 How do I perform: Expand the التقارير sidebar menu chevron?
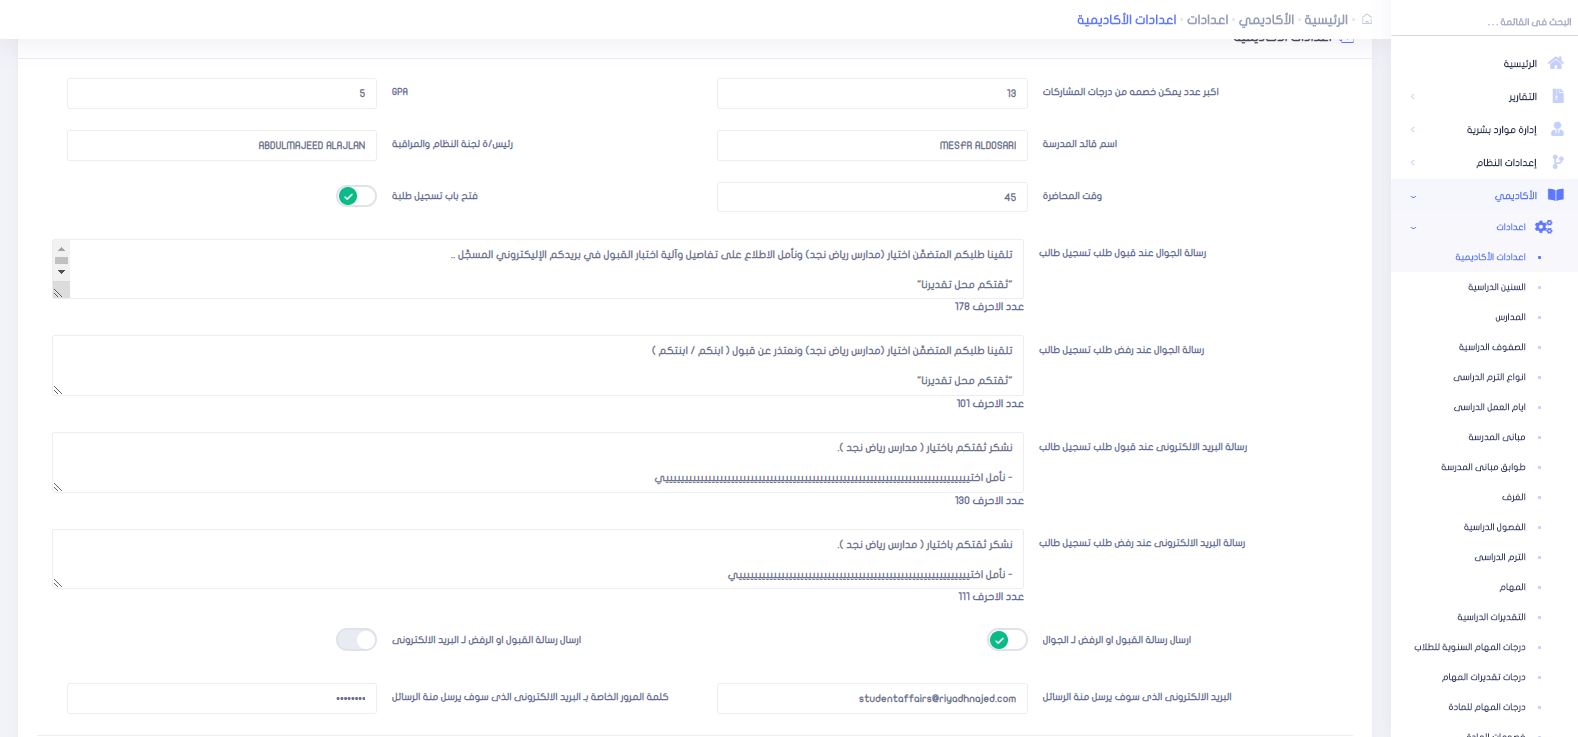pyautogui.click(x=1412, y=97)
